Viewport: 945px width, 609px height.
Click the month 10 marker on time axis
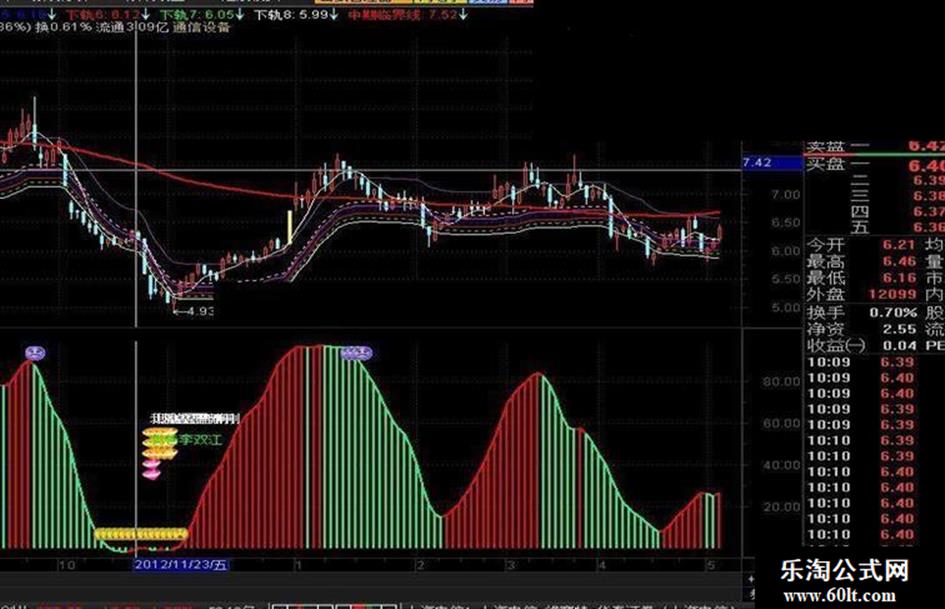coord(67,565)
